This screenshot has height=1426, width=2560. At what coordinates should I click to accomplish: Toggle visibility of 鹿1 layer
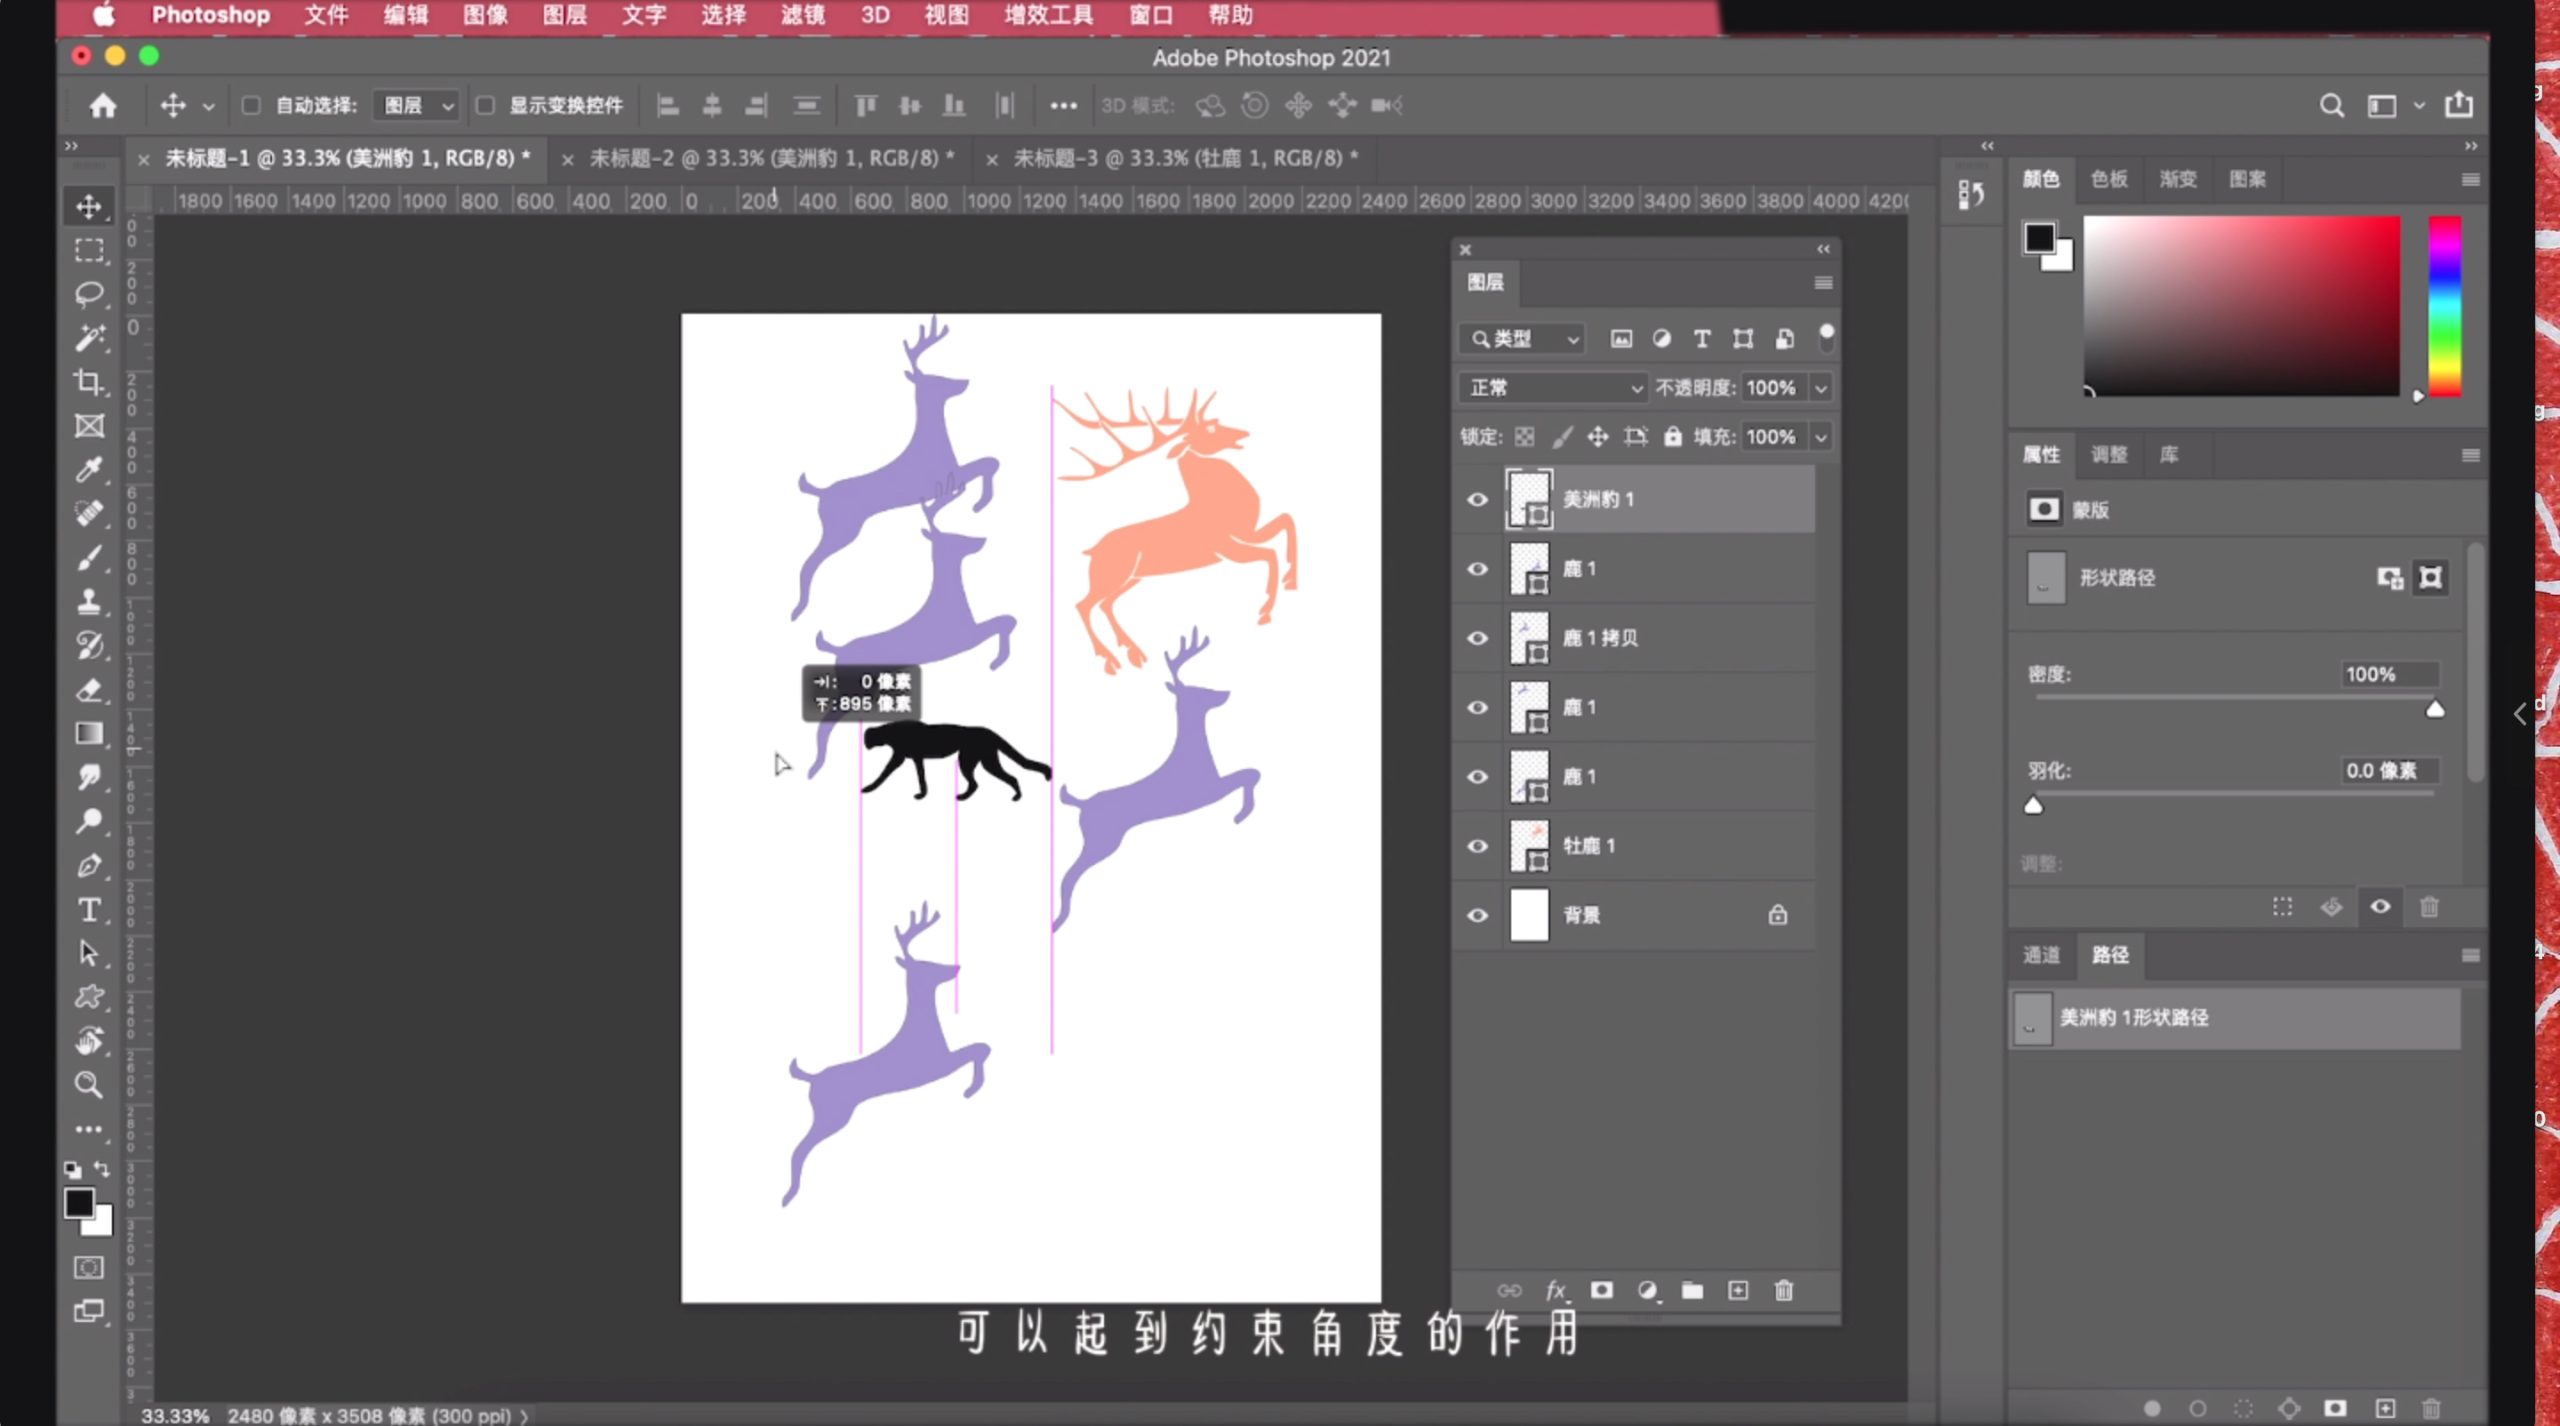coord(1477,567)
